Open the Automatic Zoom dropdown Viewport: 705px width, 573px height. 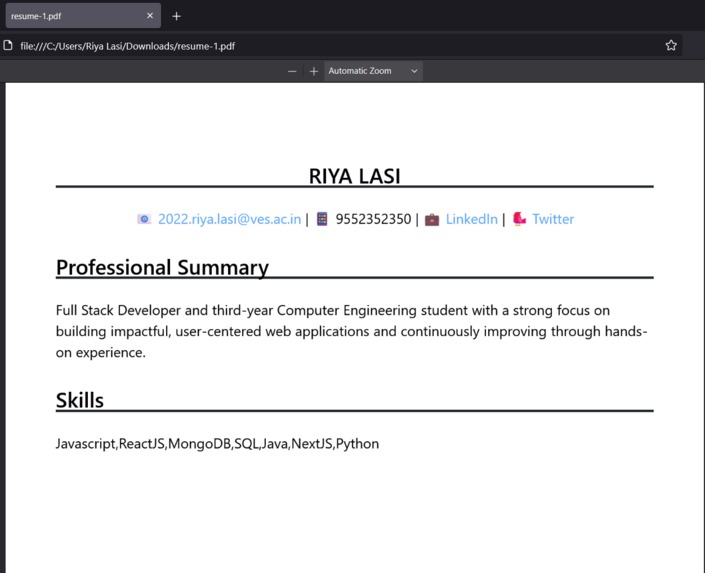[373, 71]
